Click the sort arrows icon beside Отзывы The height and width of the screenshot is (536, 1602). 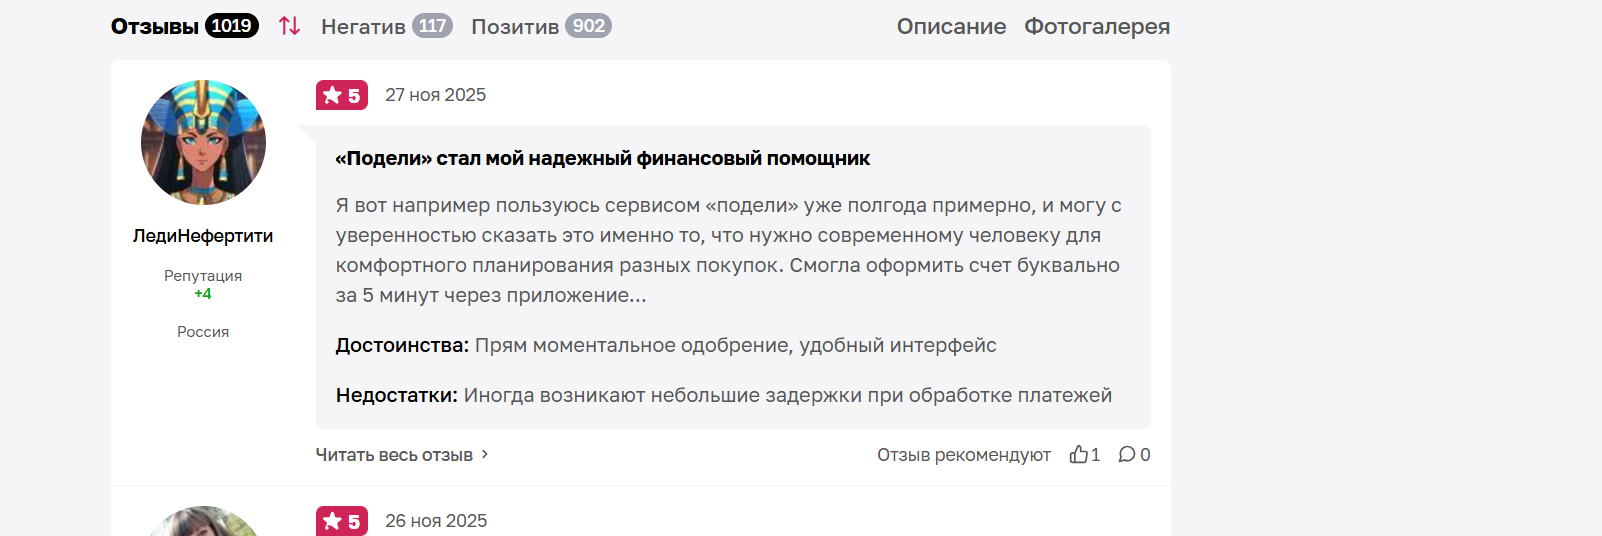[289, 26]
